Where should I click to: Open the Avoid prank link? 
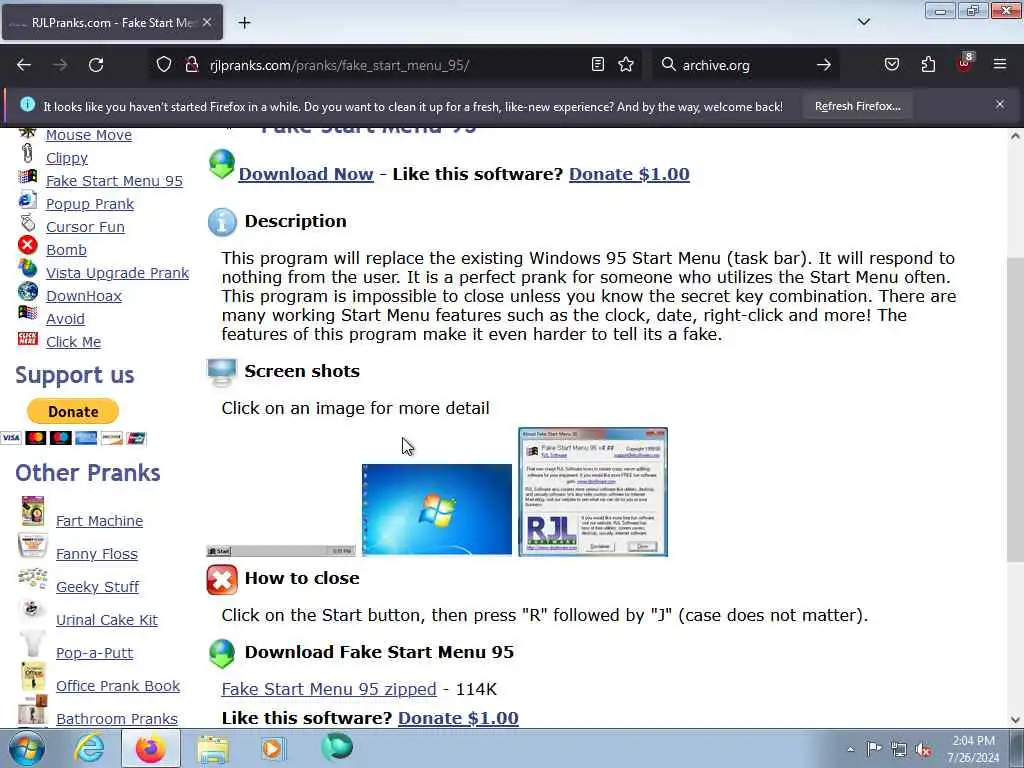click(x=65, y=319)
